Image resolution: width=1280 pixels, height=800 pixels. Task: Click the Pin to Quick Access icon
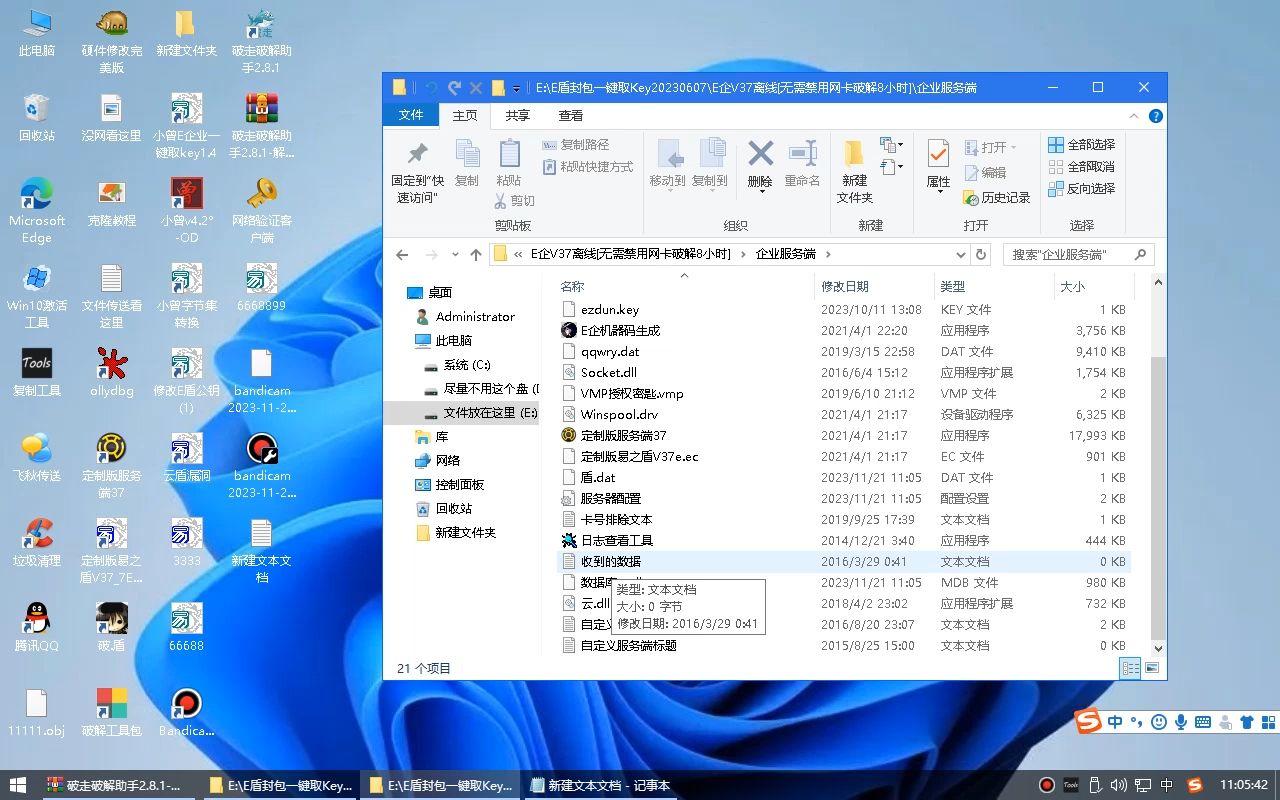(x=417, y=154)
